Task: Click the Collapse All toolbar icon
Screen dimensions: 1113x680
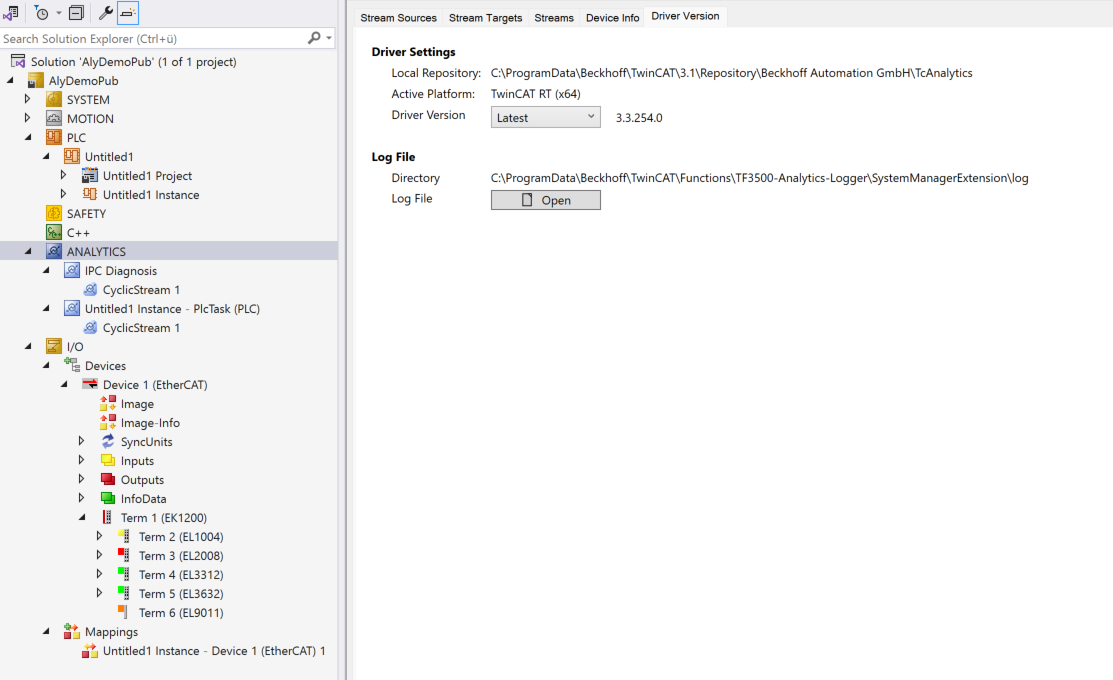Action: click(x=76, y=13)
